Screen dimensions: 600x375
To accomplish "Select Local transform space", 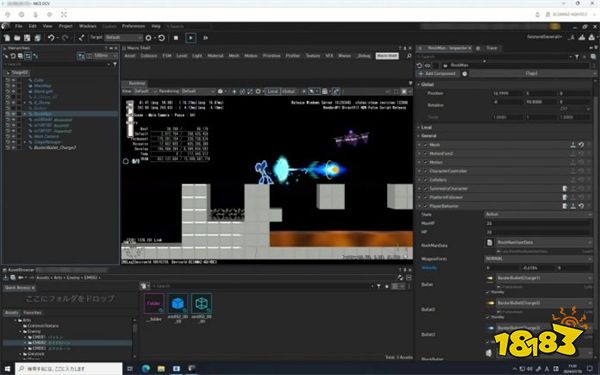I will [x=272, y=91].
